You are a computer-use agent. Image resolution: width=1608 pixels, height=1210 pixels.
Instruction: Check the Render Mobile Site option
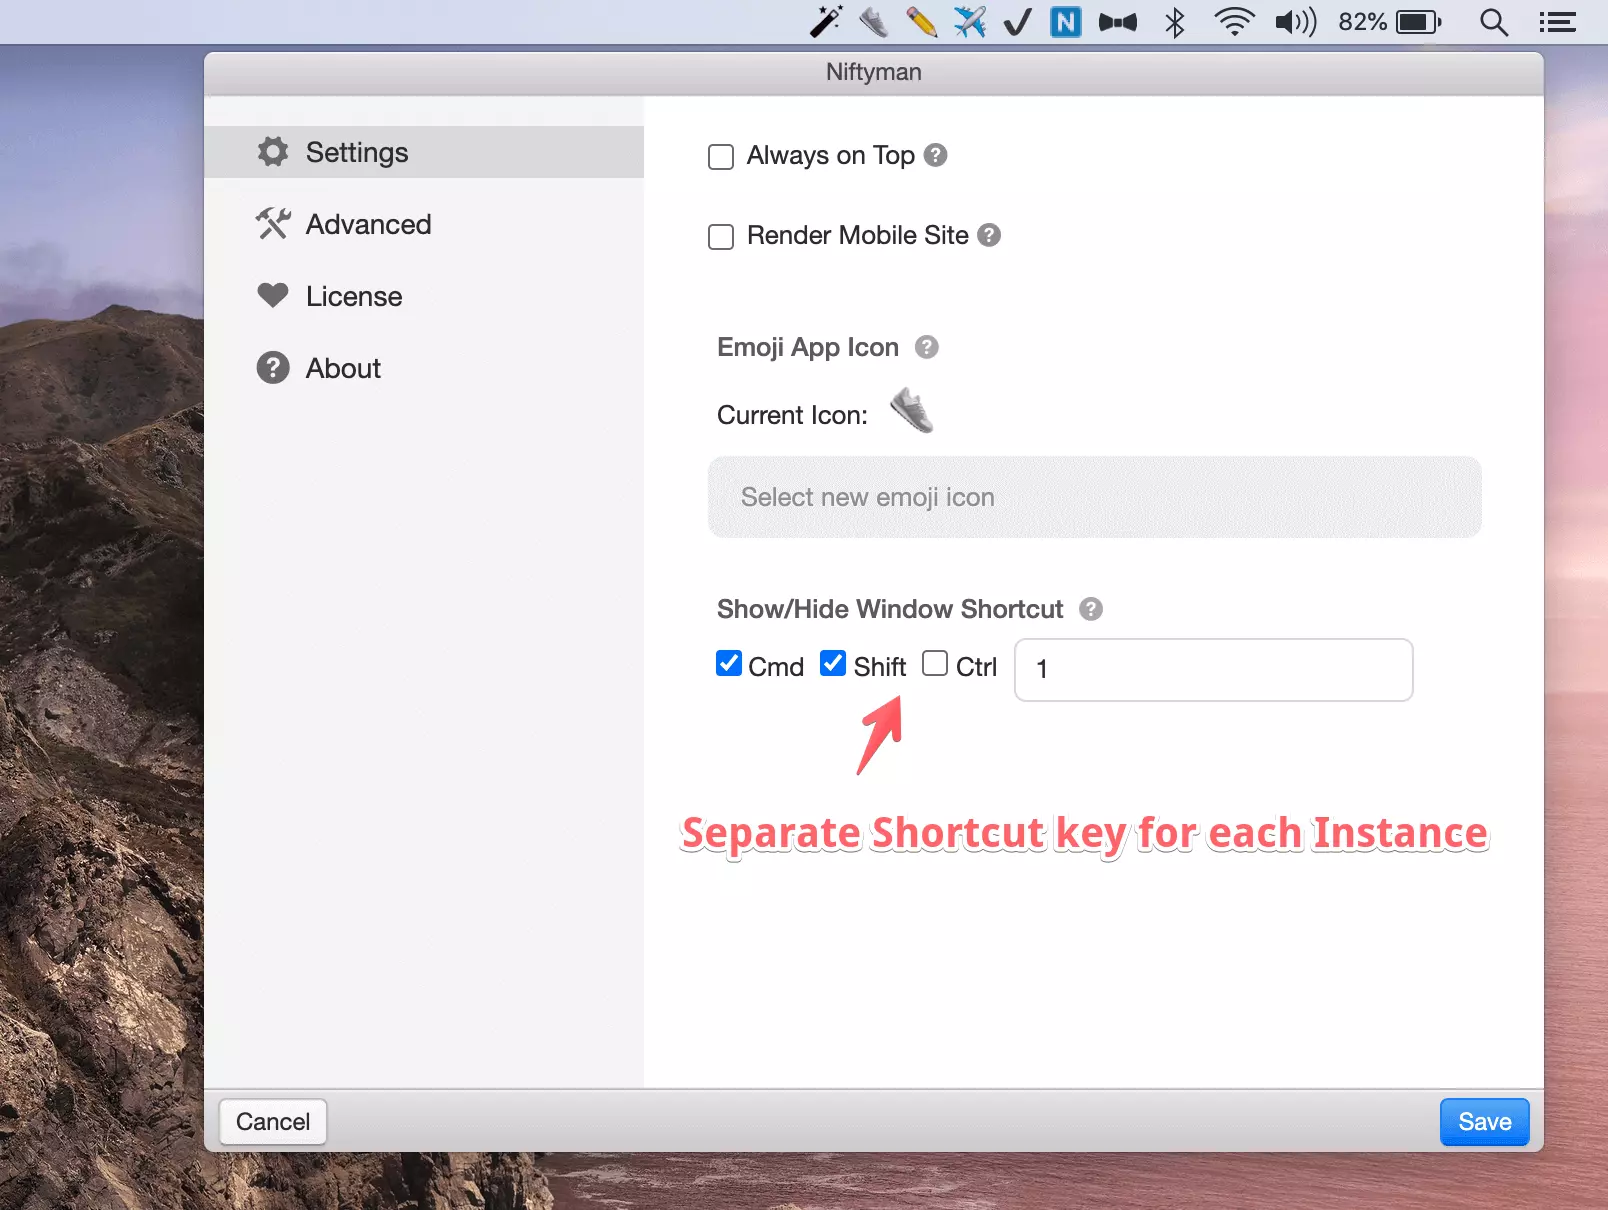(720, 236)
